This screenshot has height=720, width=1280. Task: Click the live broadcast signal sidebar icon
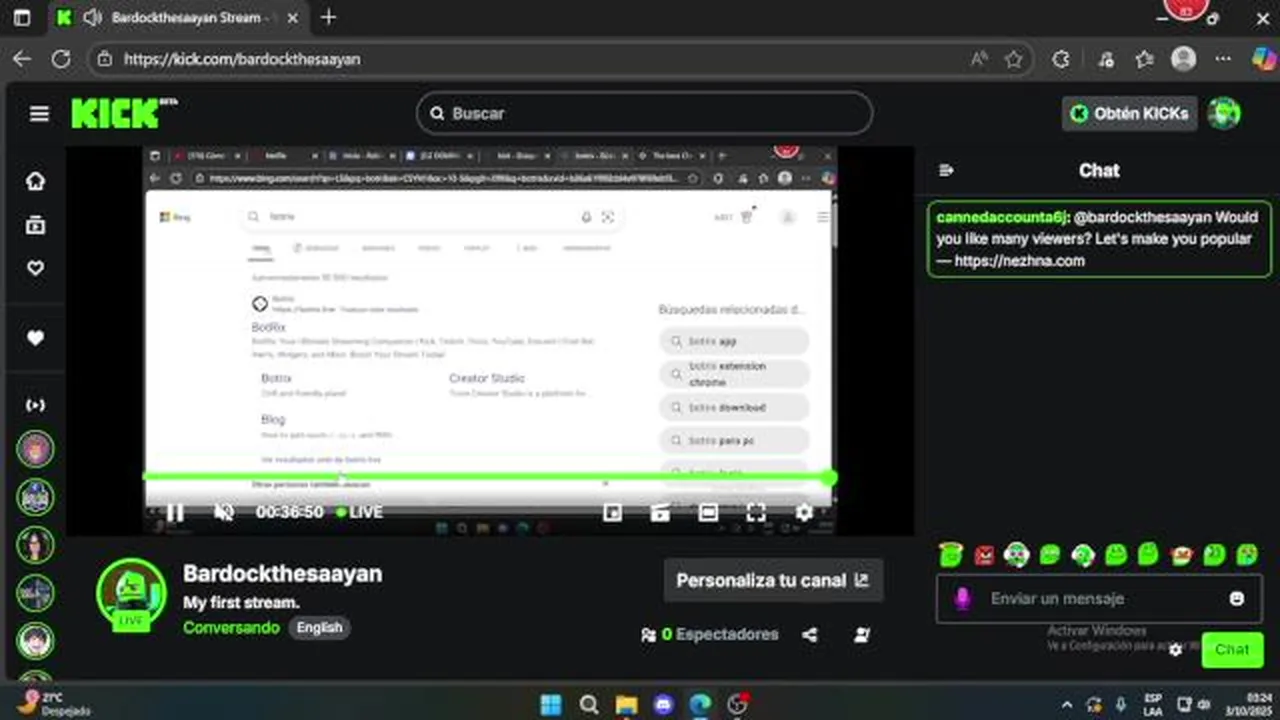click(36, 405)
